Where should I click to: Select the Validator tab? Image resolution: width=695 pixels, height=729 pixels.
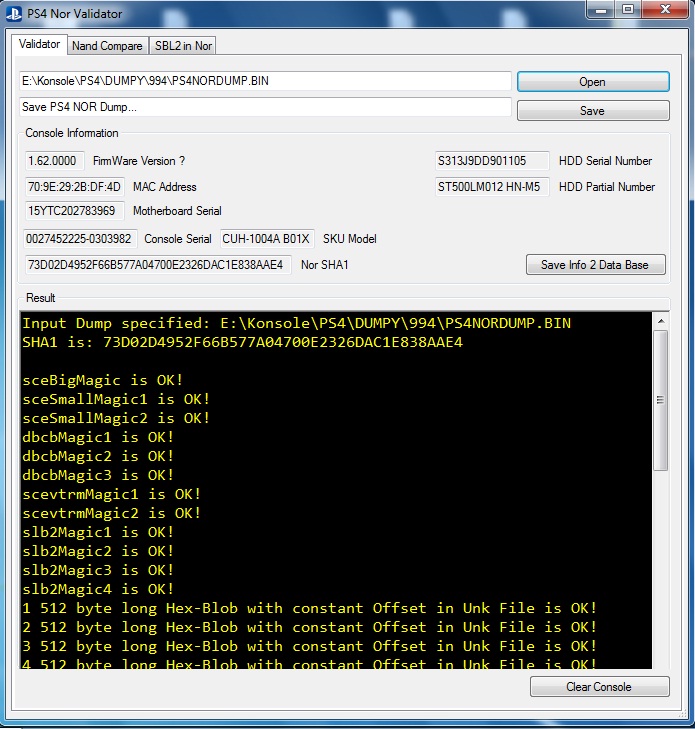coord(39,44)
